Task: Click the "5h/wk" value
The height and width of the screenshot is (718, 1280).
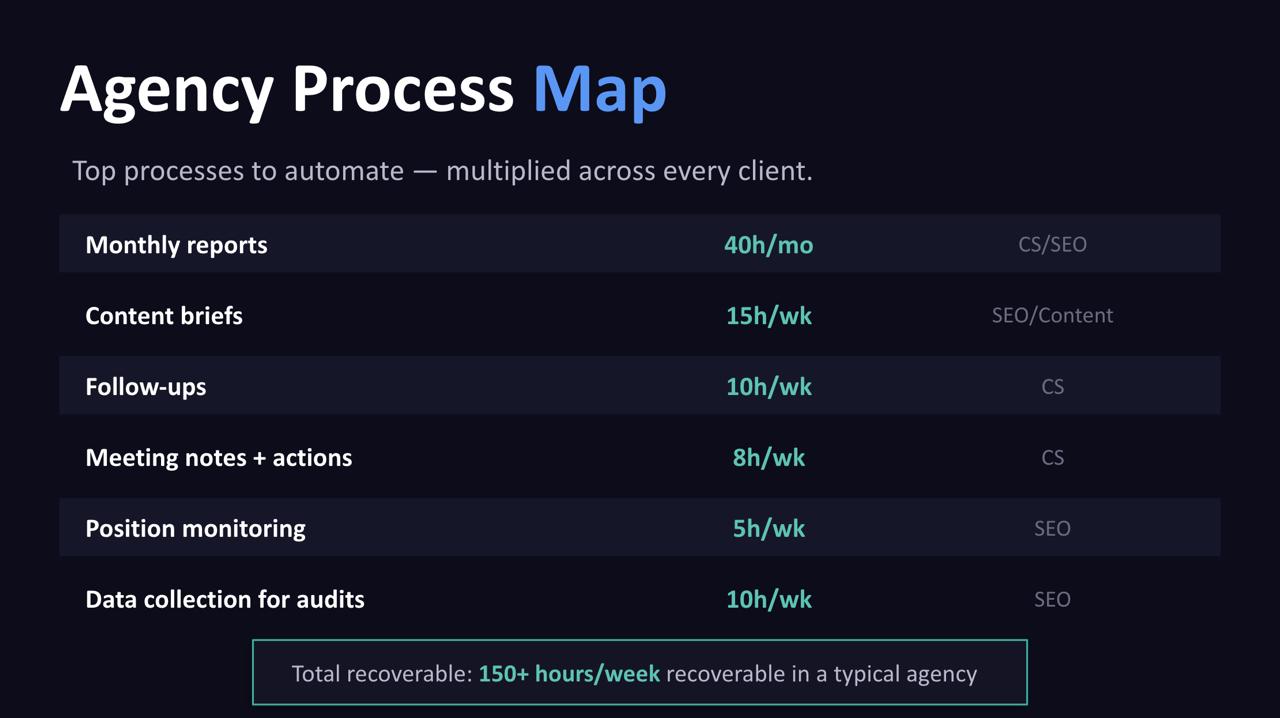Action: pyautogui.click(x=768, y=529)
